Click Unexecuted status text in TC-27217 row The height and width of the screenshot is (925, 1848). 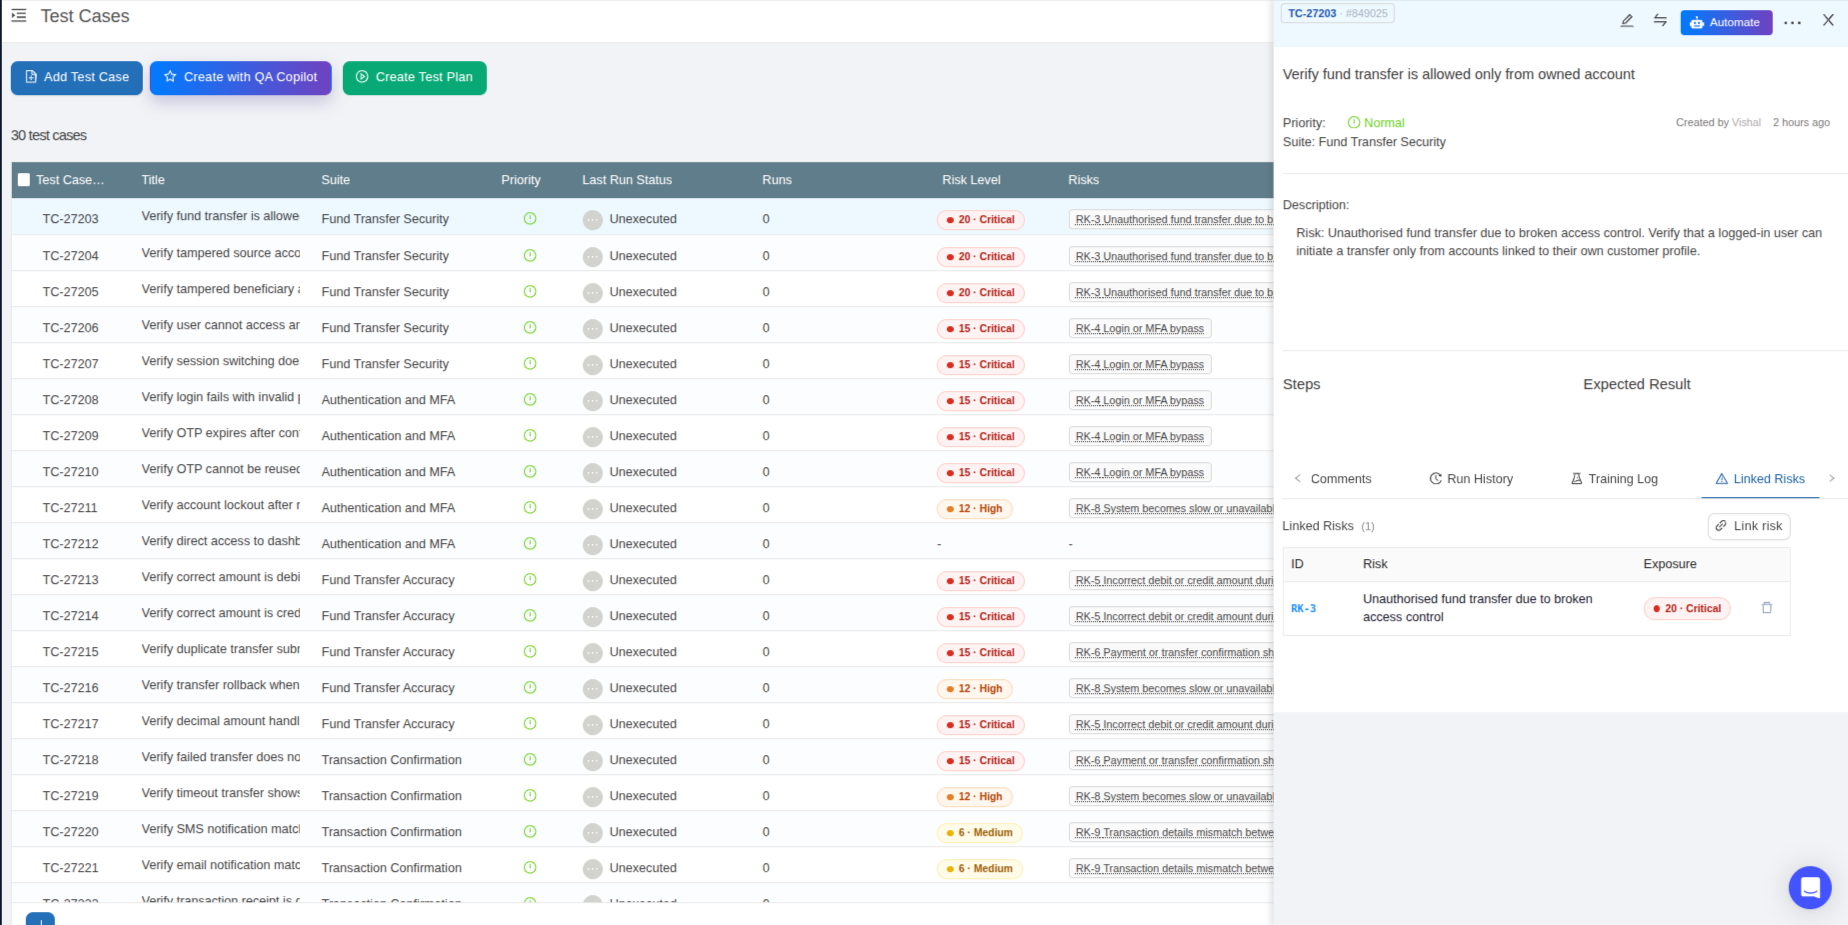click(643, 724)
